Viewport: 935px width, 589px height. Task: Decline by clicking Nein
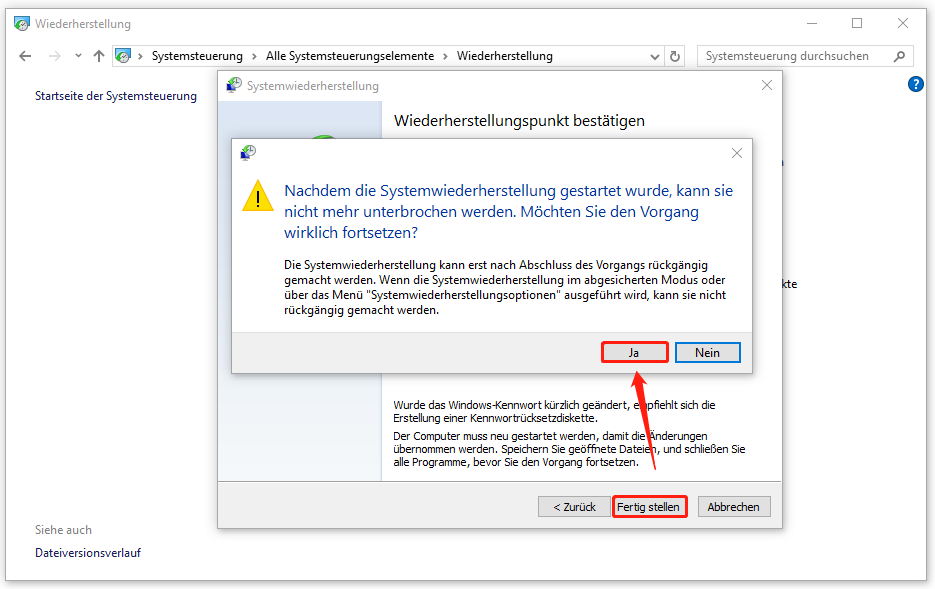pos(707,352)
